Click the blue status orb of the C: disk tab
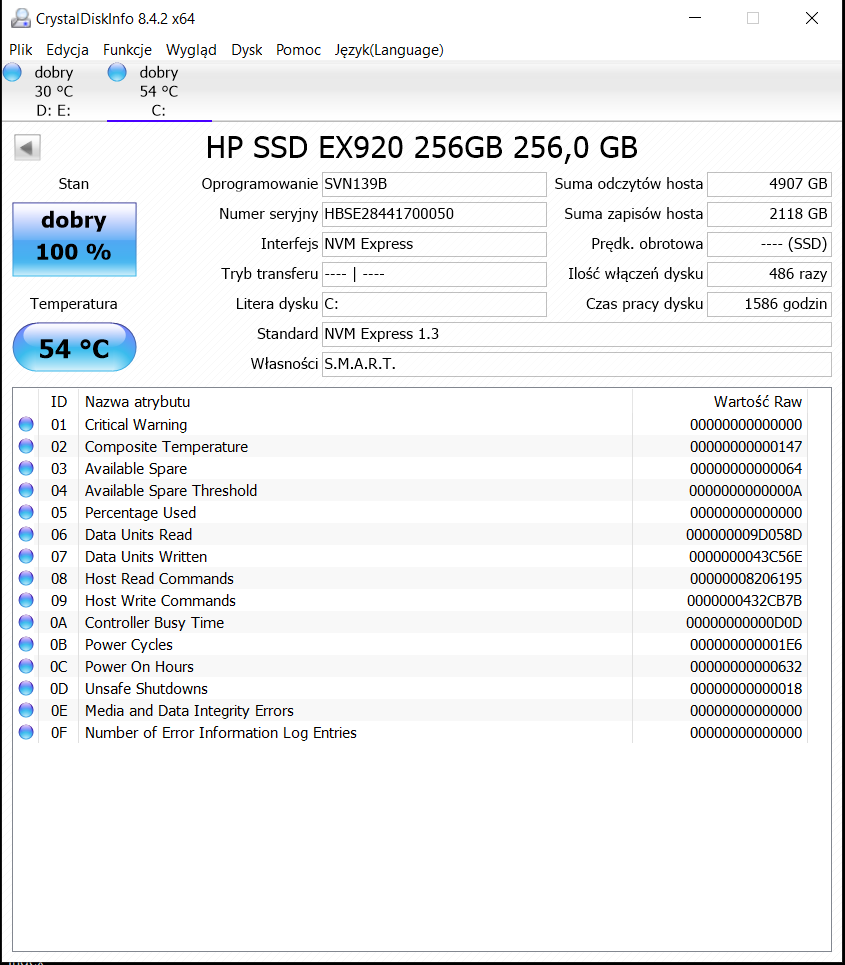The image size is (845, 965). click(x=117, y=73)
